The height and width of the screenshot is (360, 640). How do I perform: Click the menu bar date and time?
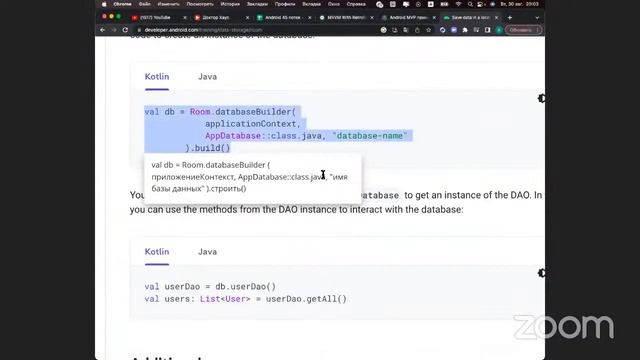[x=520, y=4]
